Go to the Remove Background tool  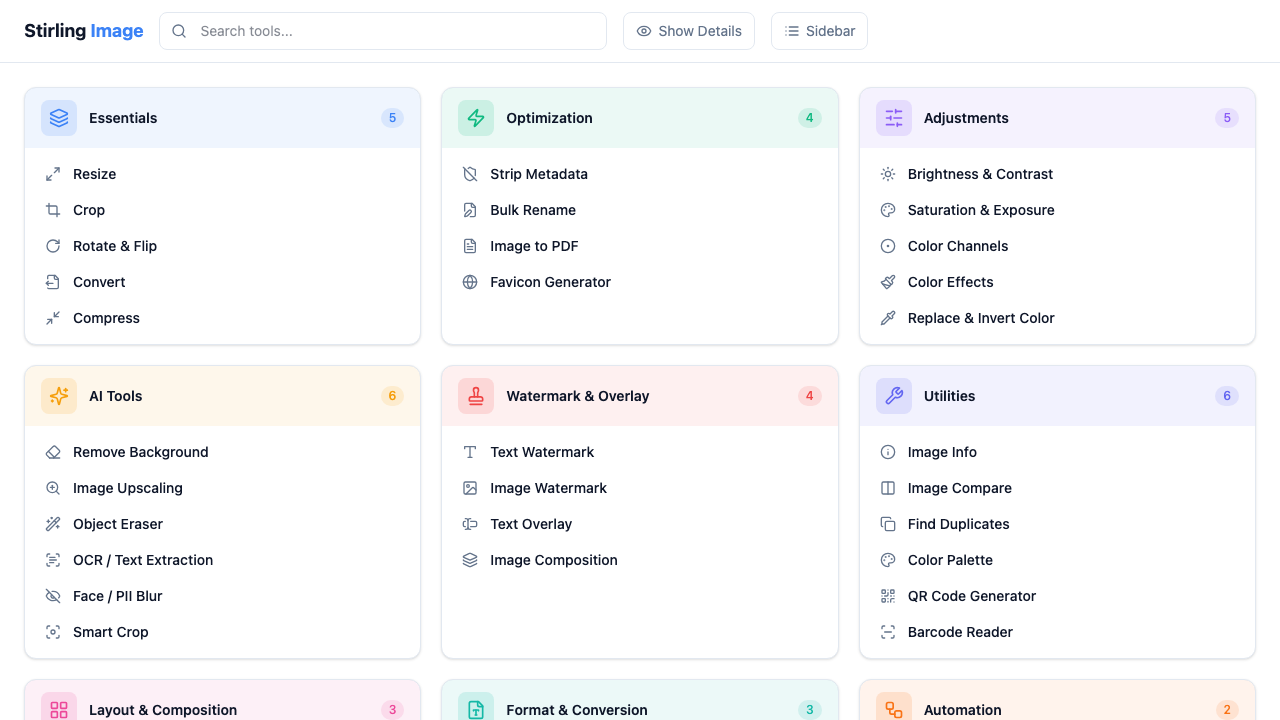pyautogui.click(x=222, y=452)
